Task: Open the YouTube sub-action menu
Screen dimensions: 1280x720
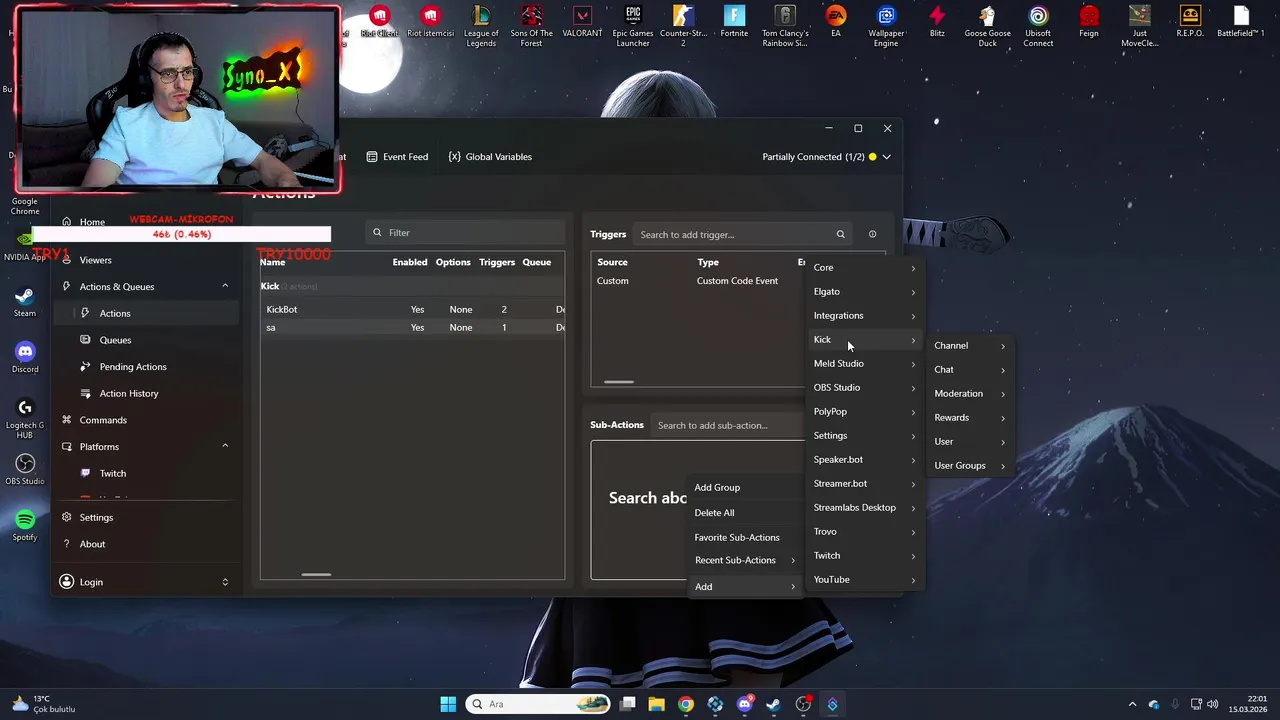Action: 864,580
